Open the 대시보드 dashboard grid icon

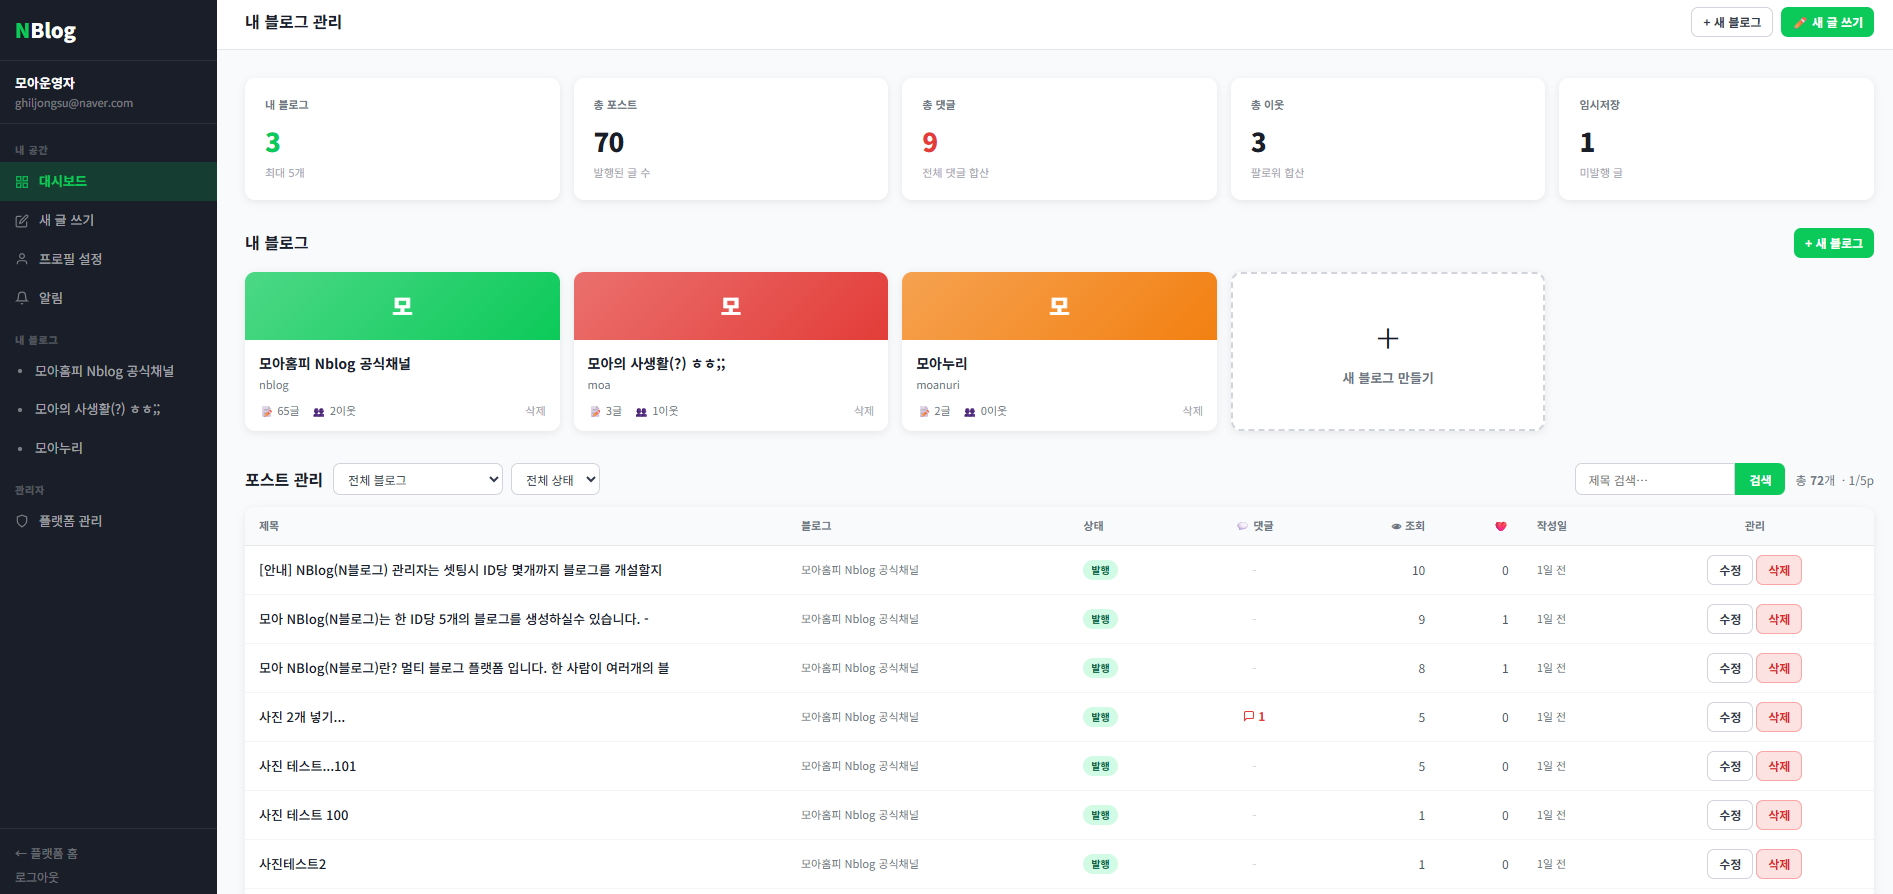pos(22,182)
